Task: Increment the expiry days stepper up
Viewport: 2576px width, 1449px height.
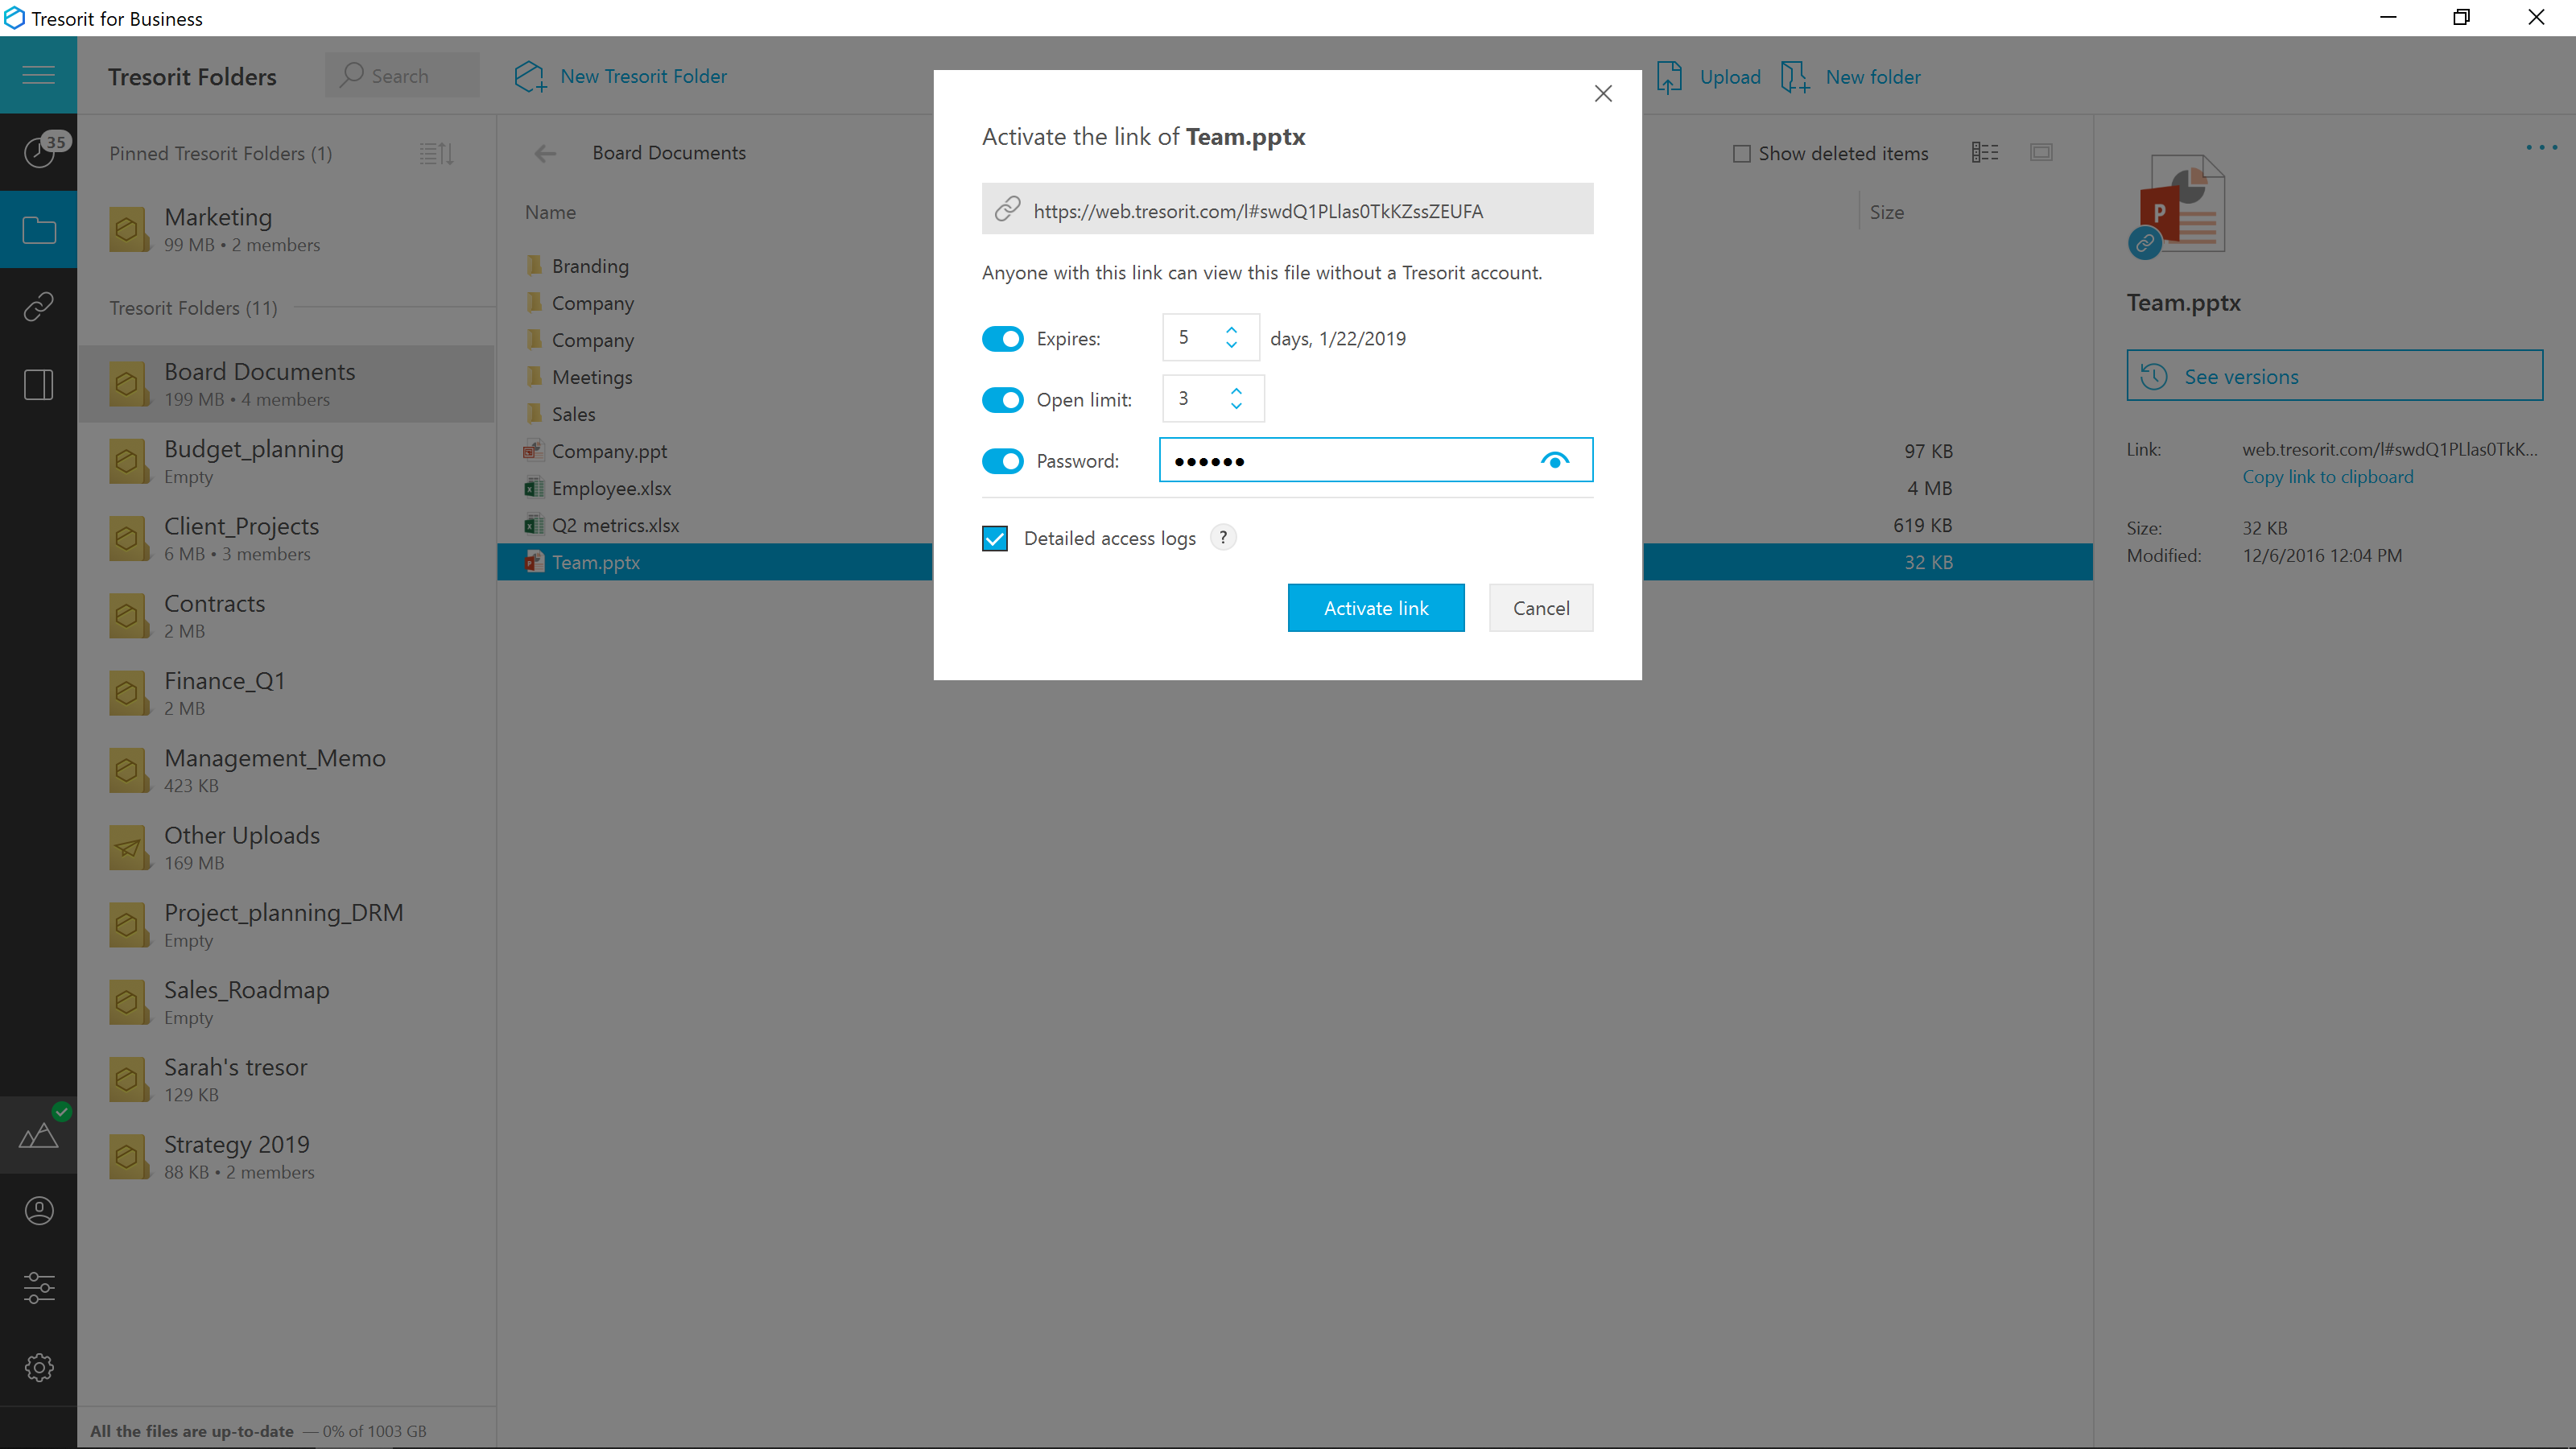Action: click(x=1233, y=329)
